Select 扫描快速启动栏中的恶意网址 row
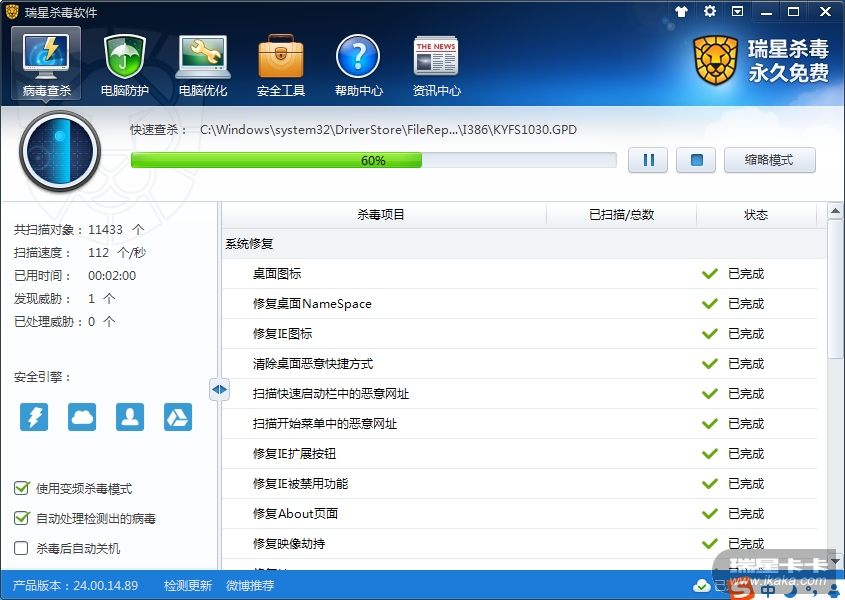 520,394
